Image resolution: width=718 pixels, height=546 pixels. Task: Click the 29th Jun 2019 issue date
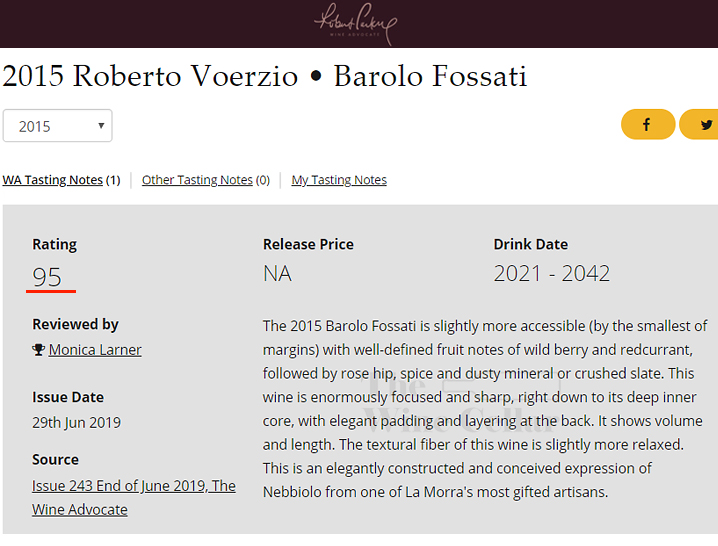click(76, 422)
